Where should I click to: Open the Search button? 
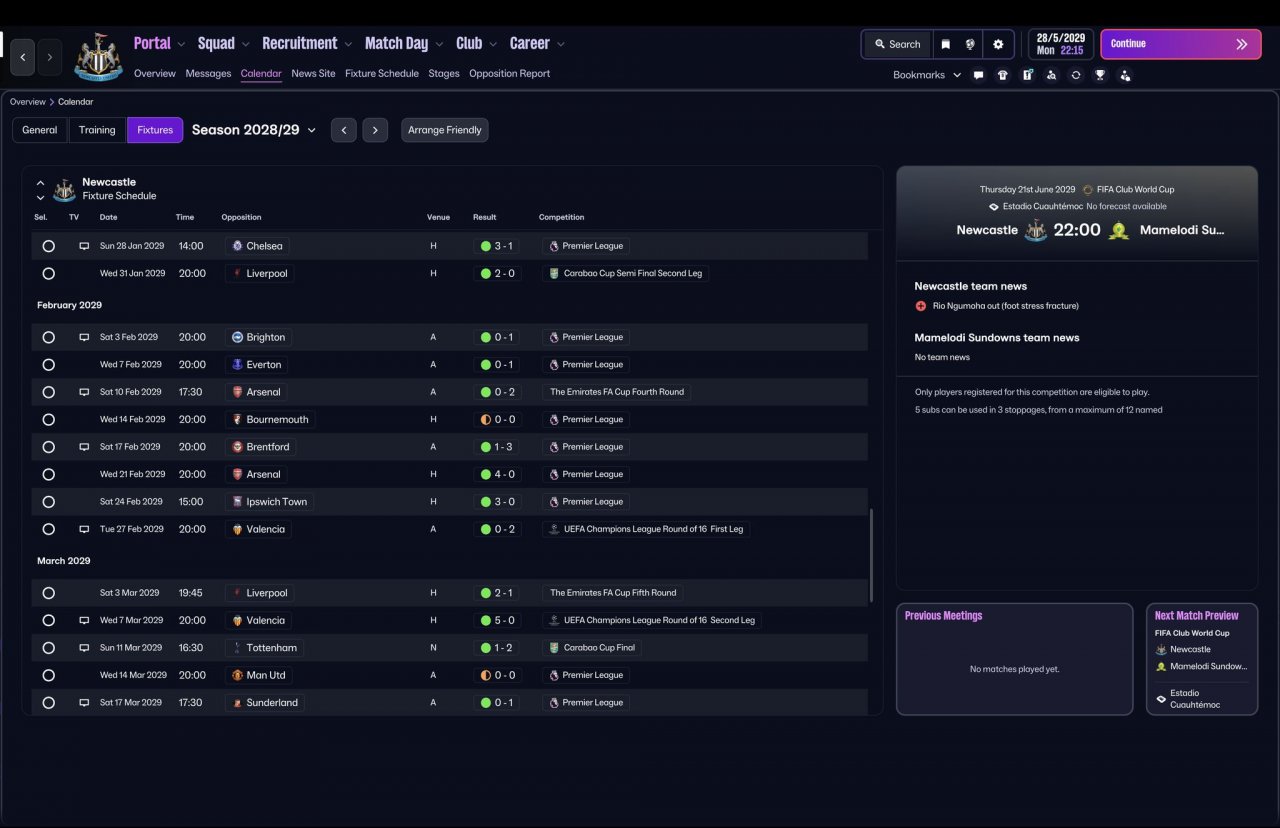(x=897, y=44)
